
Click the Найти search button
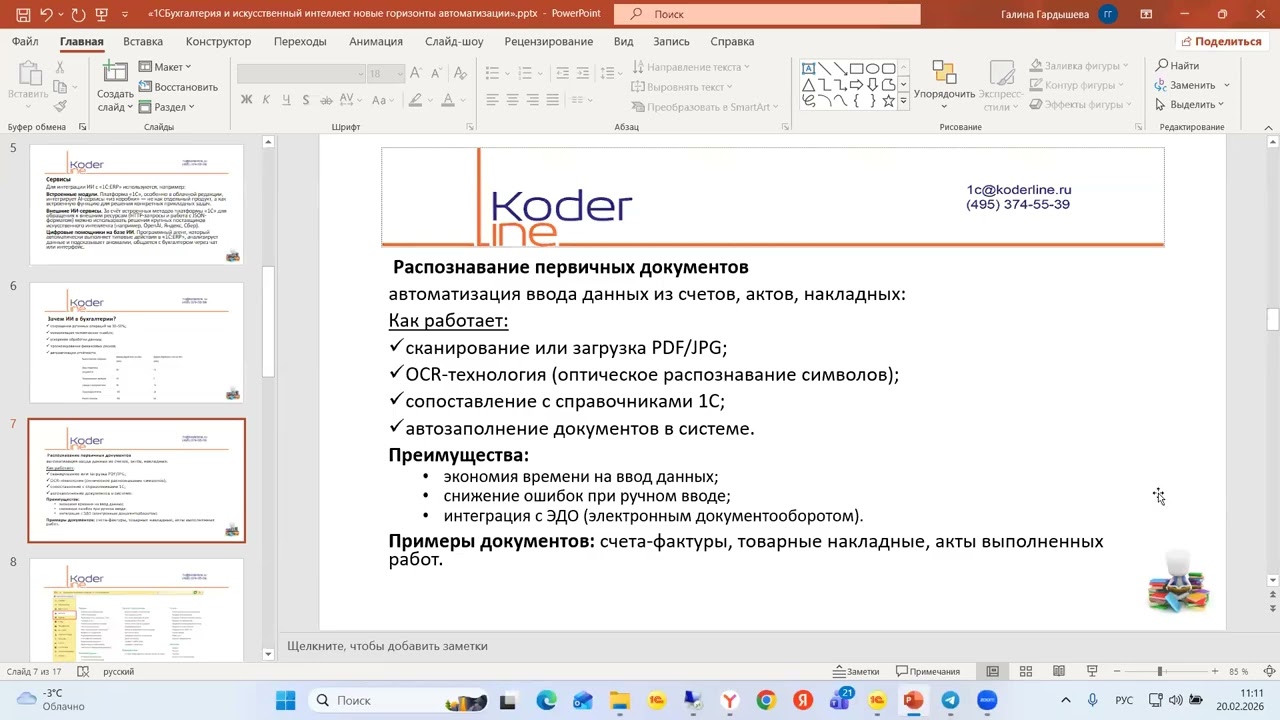pos(1178,66)
